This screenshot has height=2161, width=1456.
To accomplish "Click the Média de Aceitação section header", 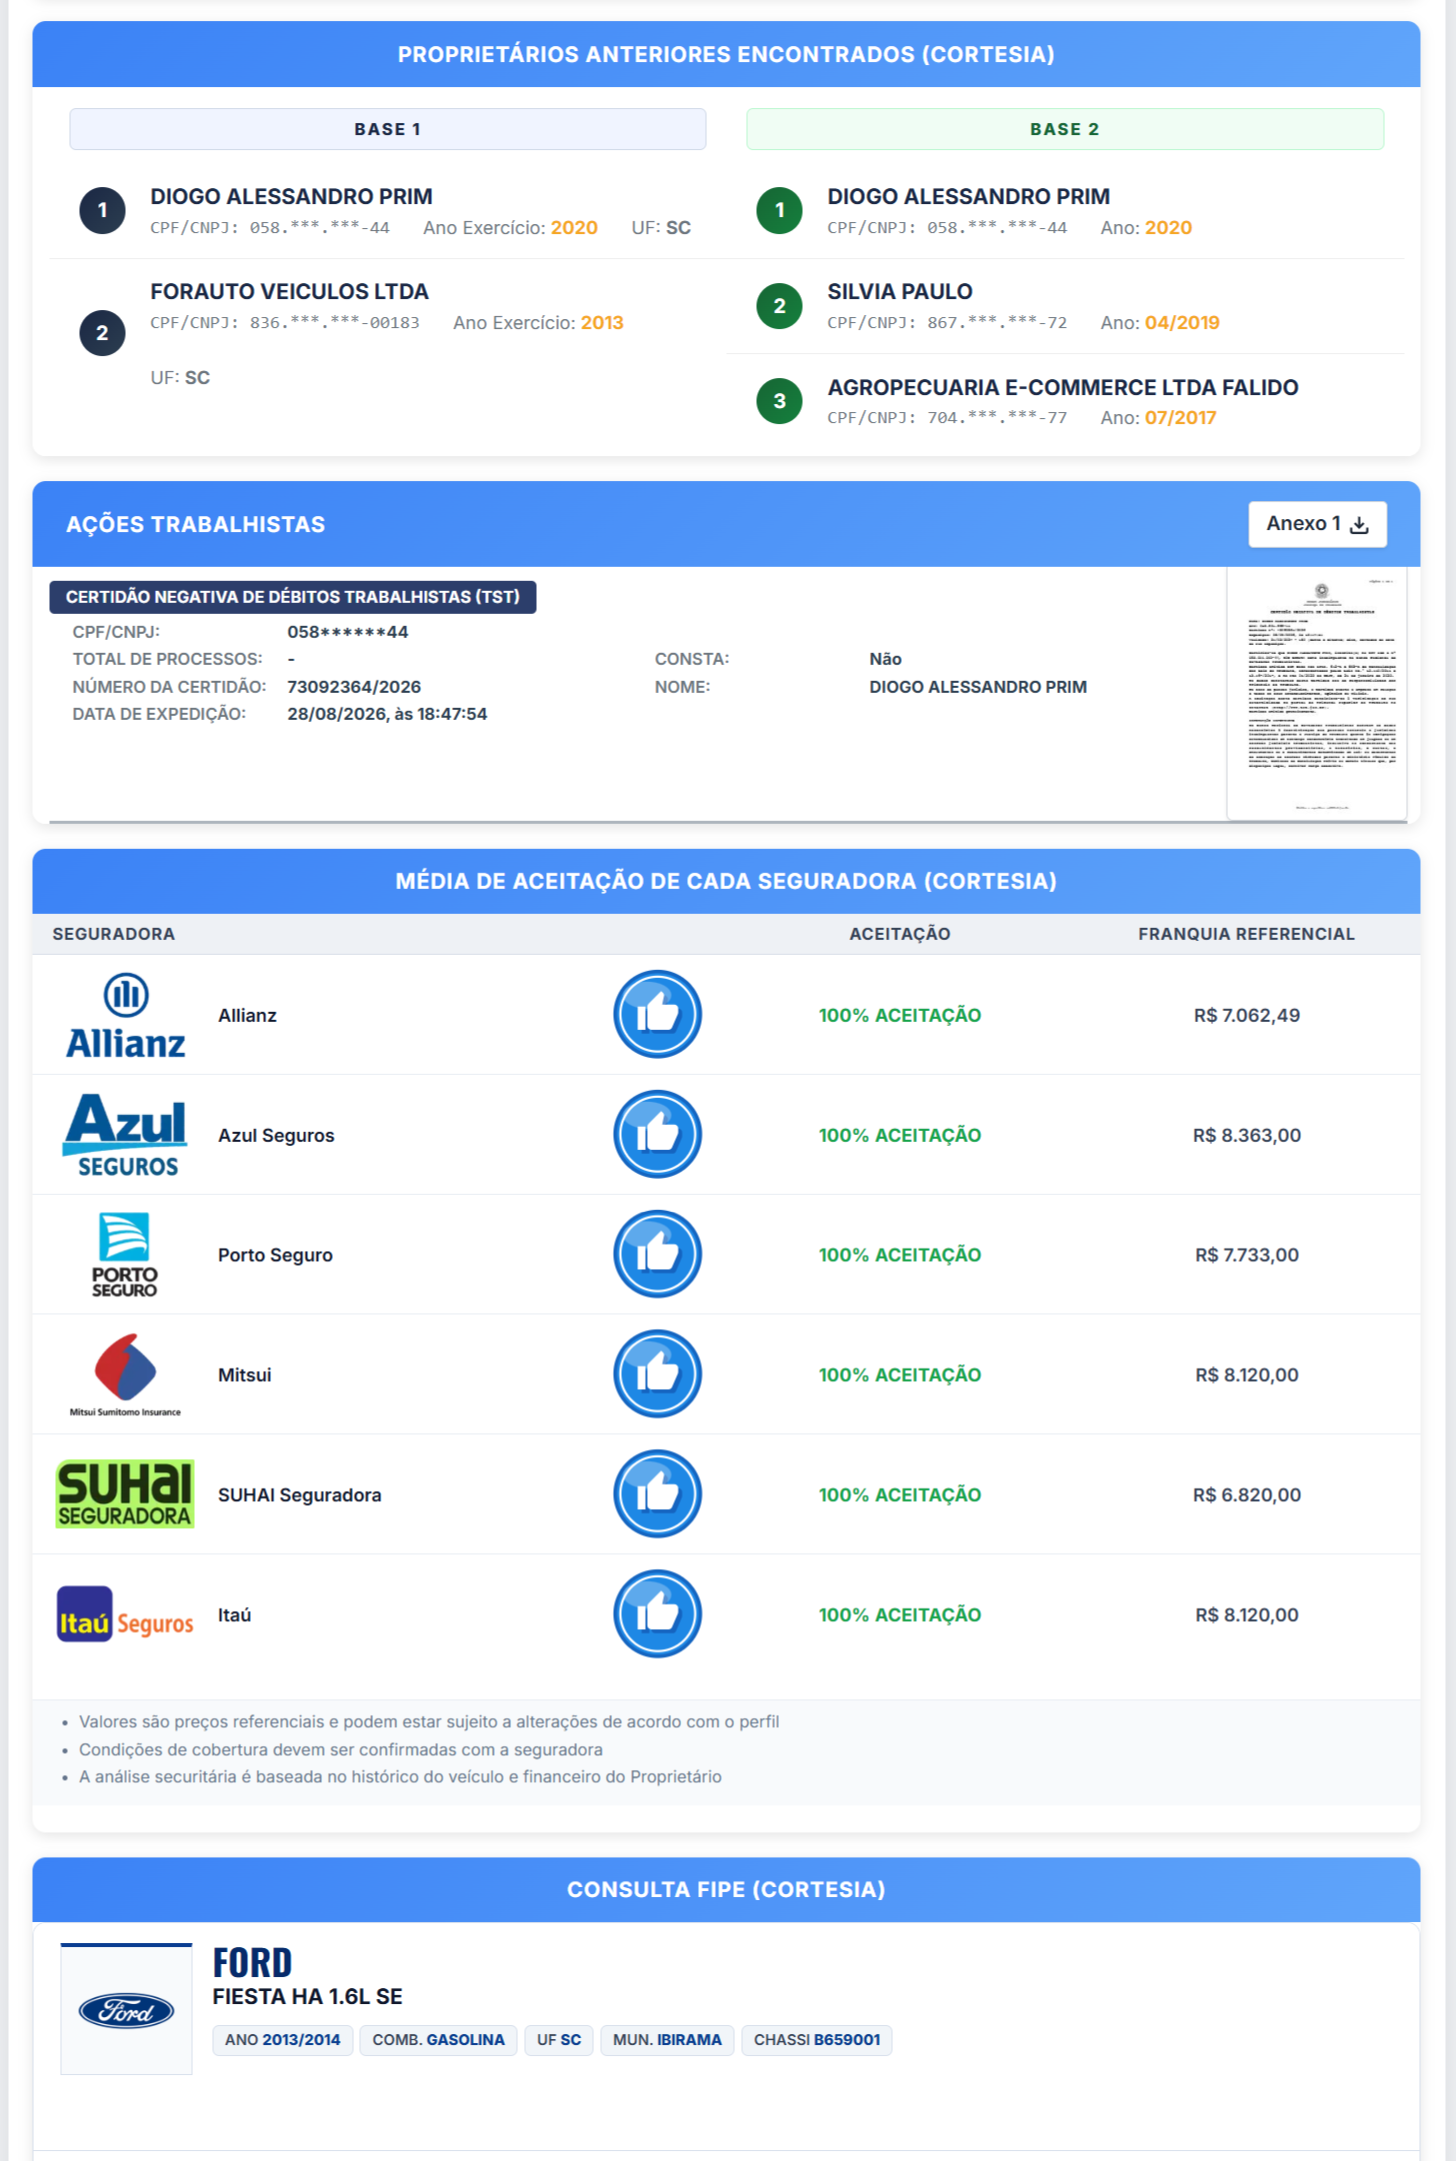I will (726, 881).
